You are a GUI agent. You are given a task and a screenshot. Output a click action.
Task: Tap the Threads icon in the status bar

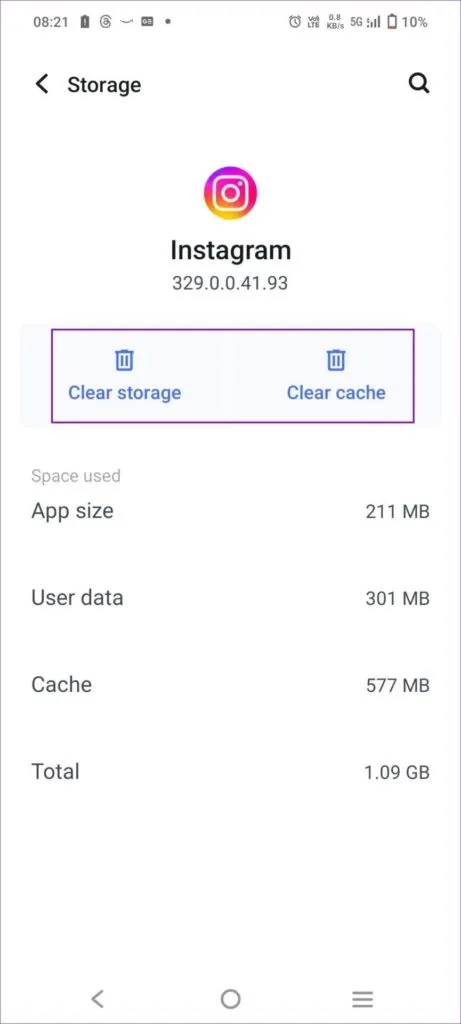click(x=106, y=22)
